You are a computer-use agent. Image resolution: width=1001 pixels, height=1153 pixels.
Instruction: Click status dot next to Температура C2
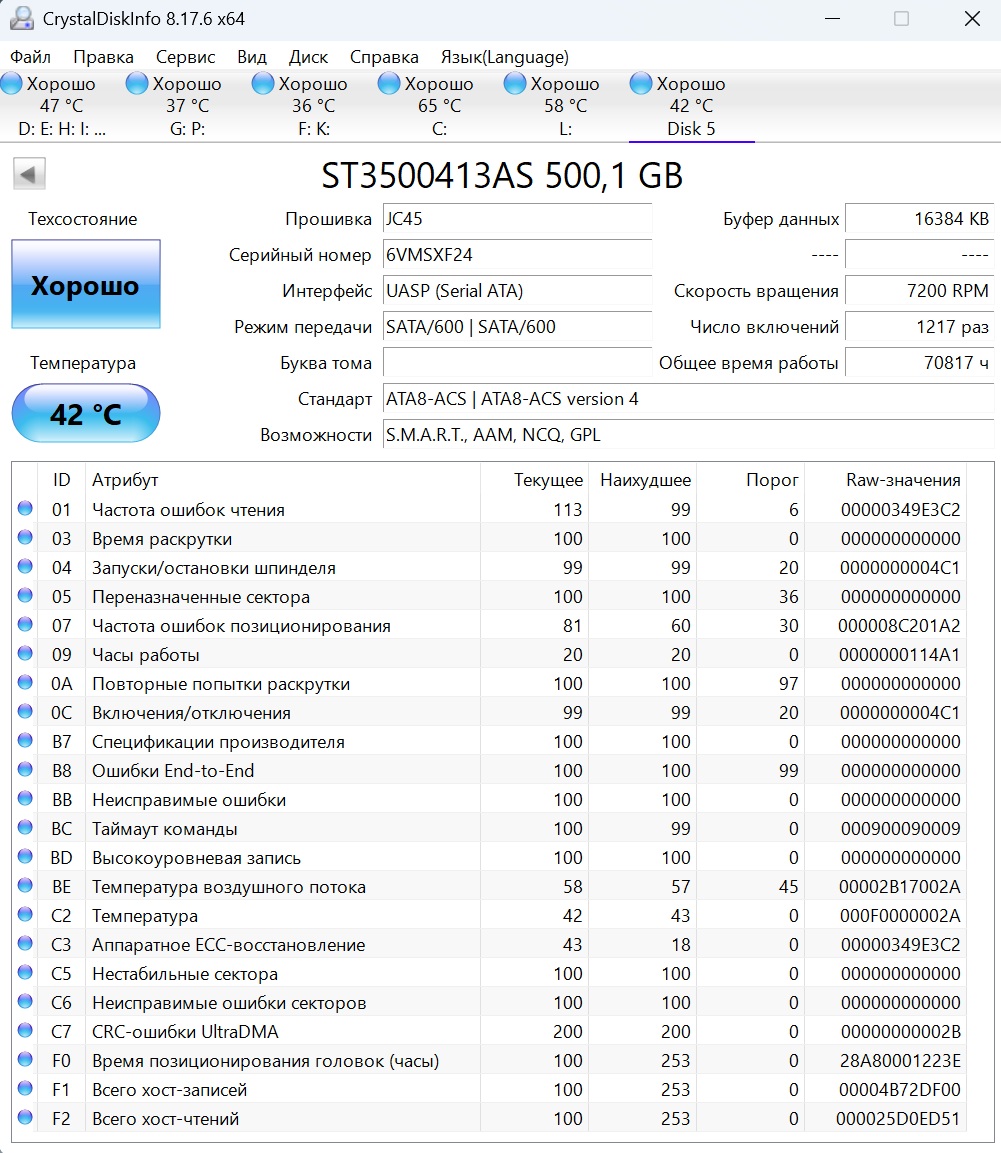(25, 915)
